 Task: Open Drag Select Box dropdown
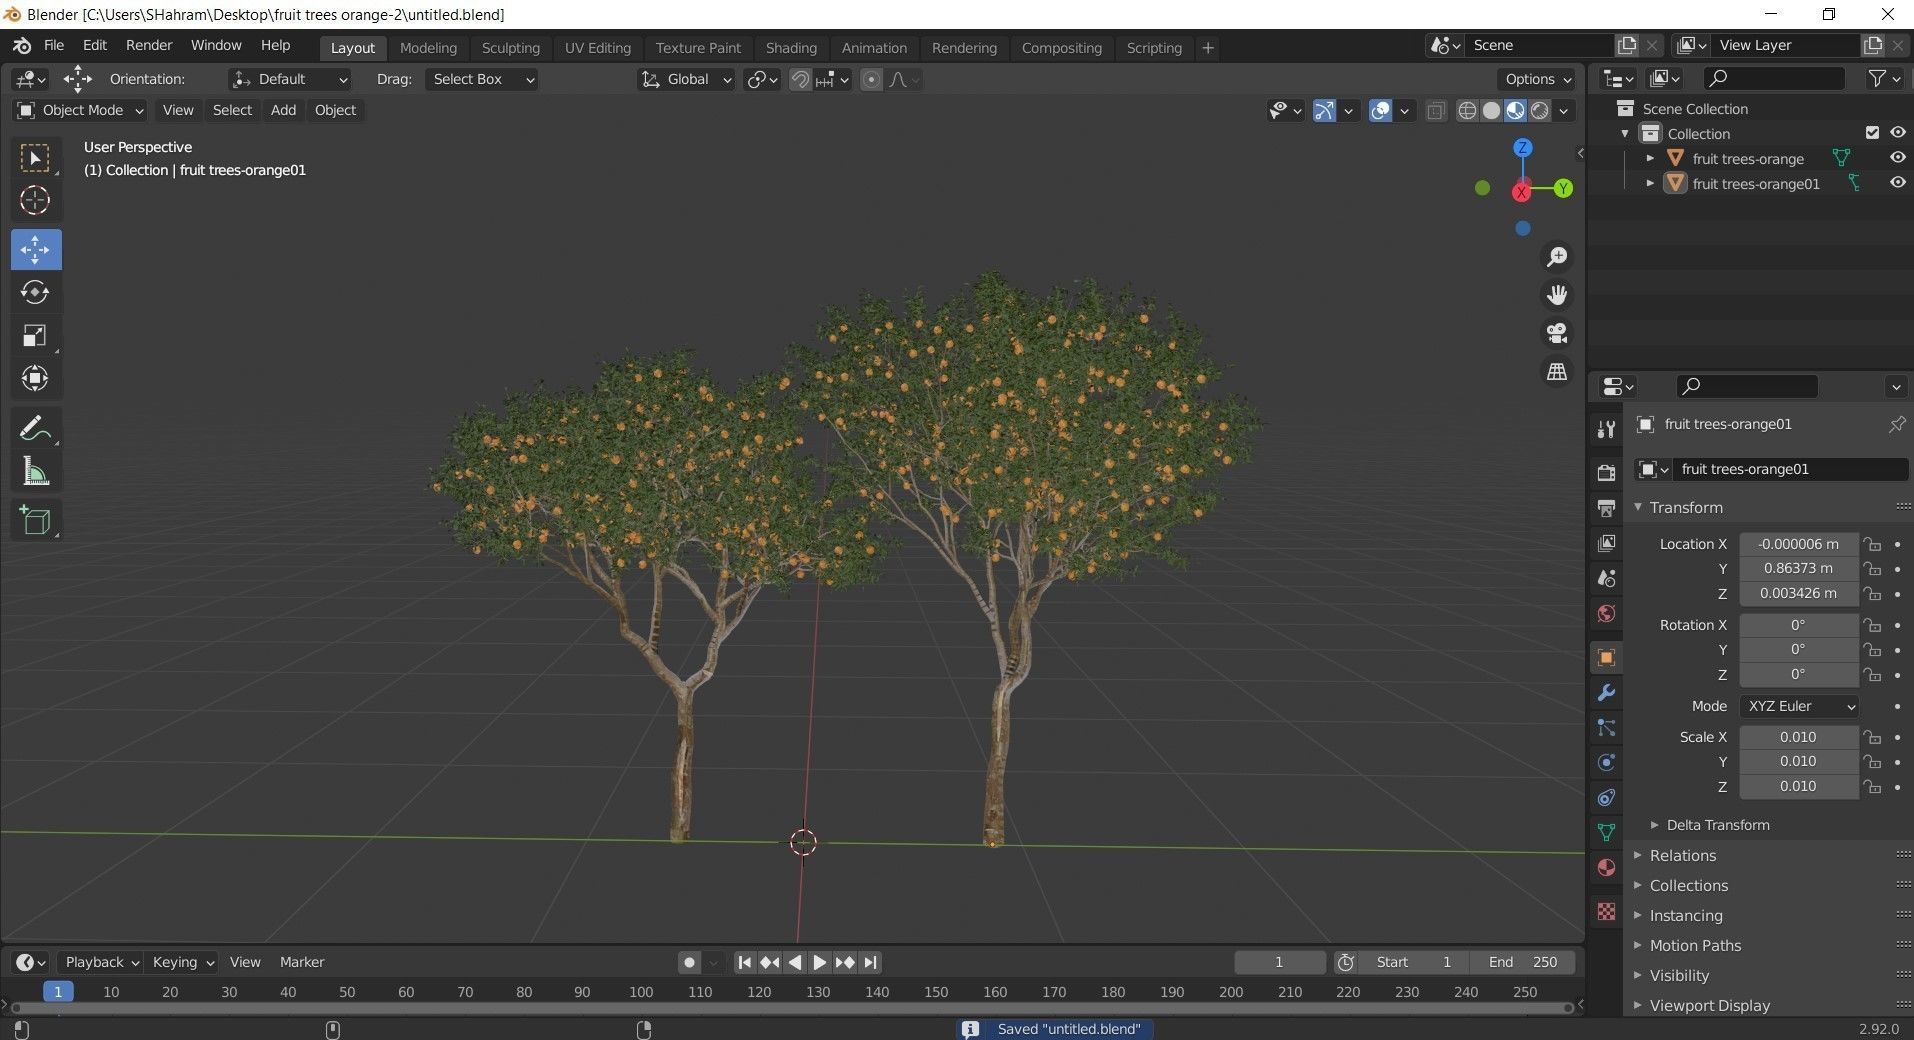click(x=482, y=79)
